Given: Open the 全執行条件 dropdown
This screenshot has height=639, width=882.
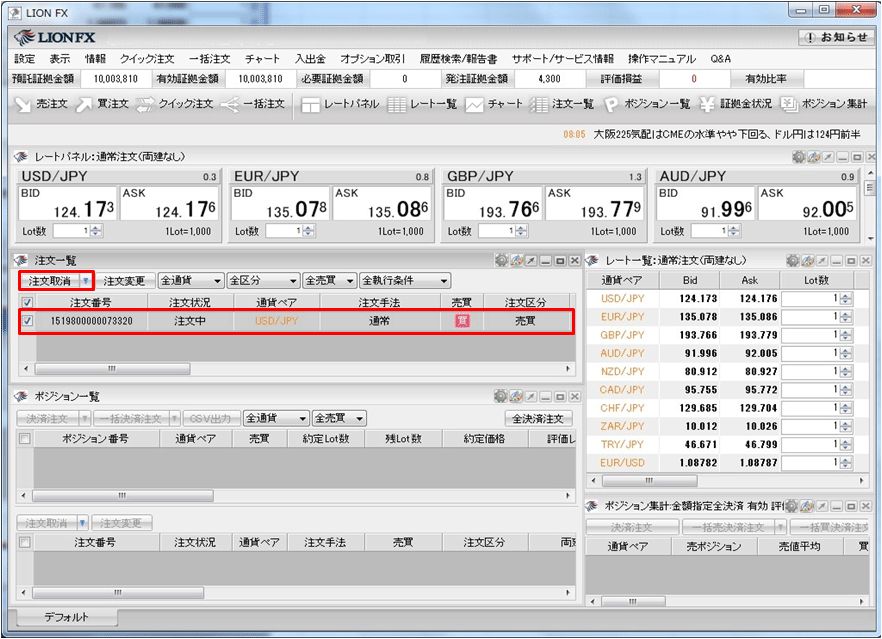Looking at the screenshot, I should 405,280.
